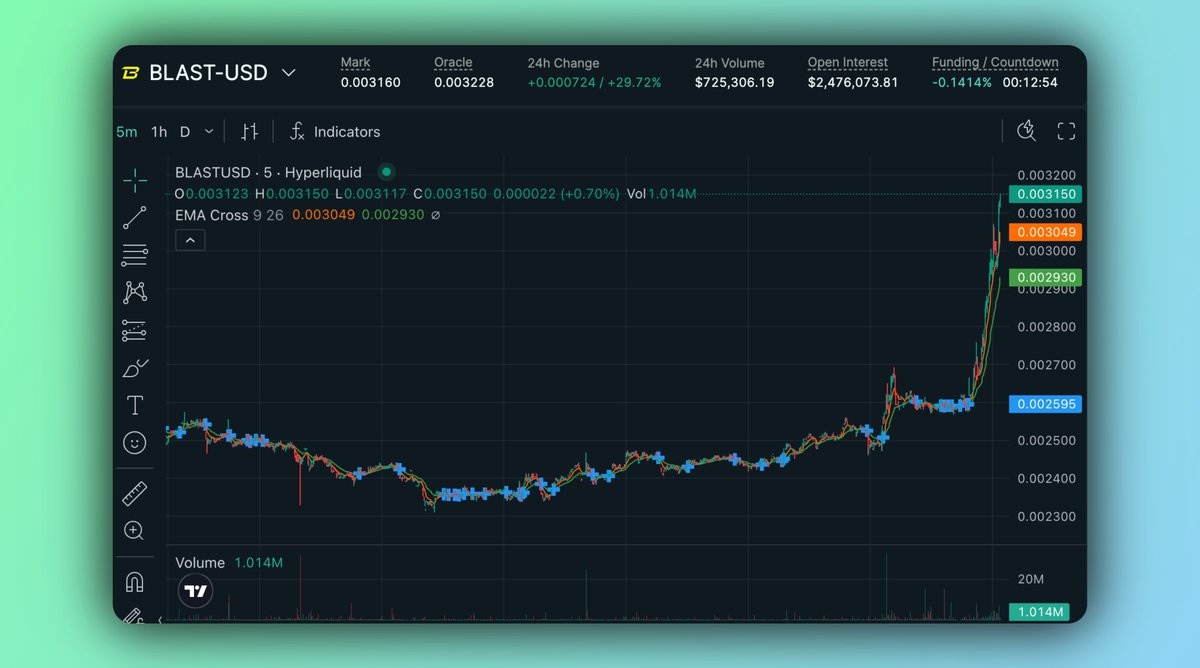Viewport: 1200px width, 668px height.
Task: Select the text annotation tool
Action: click(135, 405)
